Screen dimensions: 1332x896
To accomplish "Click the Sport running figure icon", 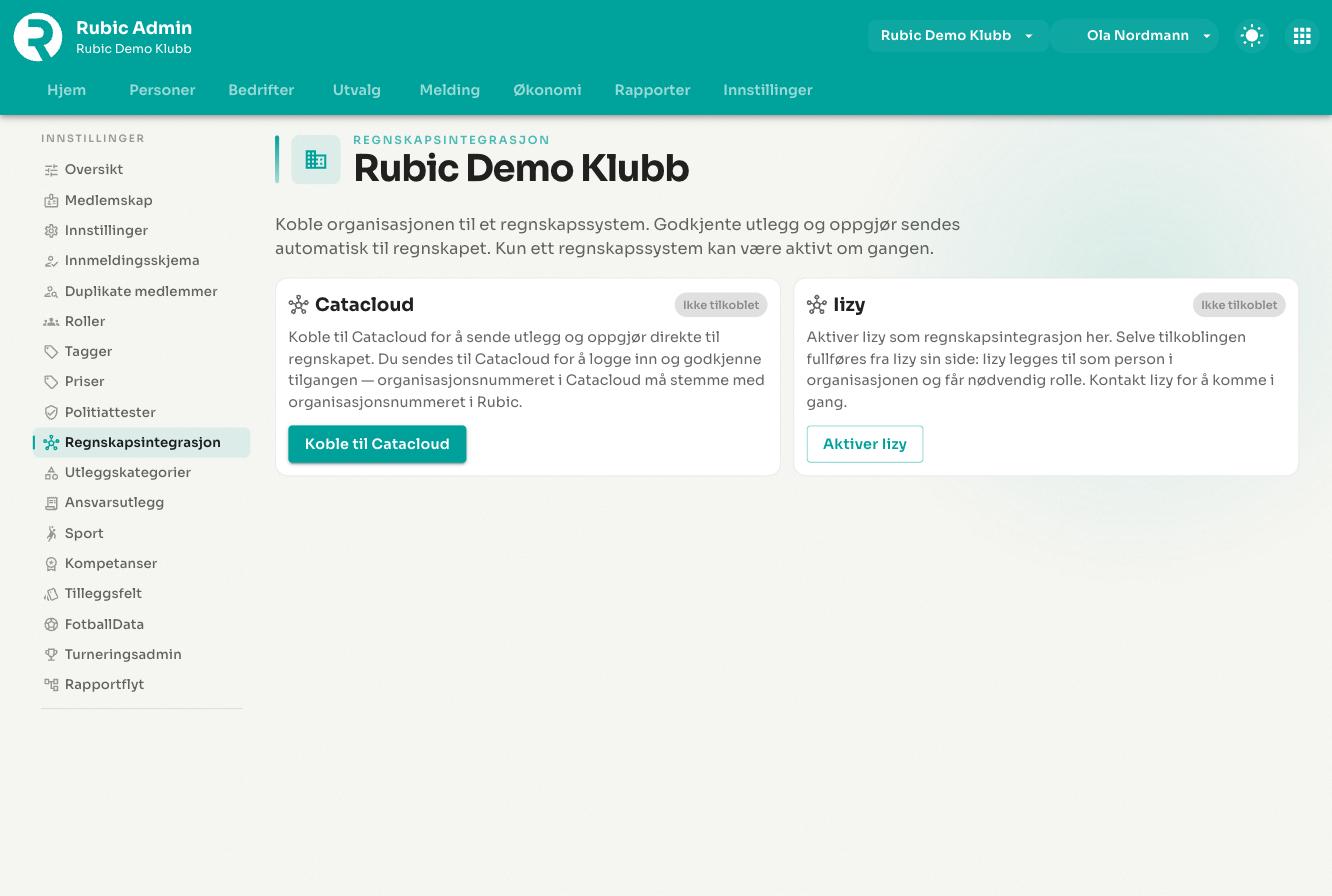I will tap(51, 533).
